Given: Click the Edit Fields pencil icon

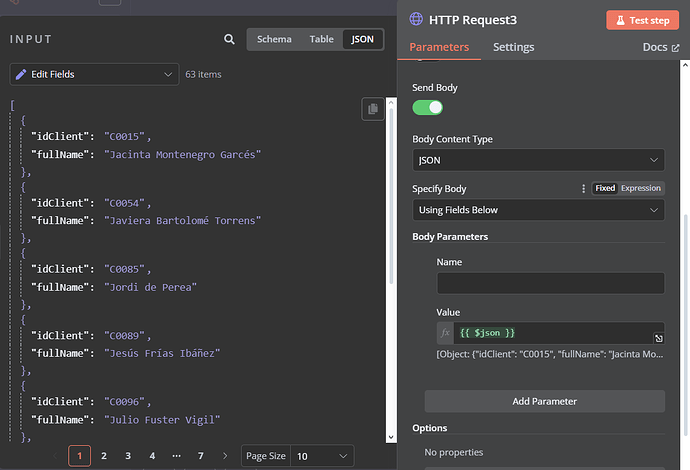Looking at the screenshot, I should [x=21, y=74].
